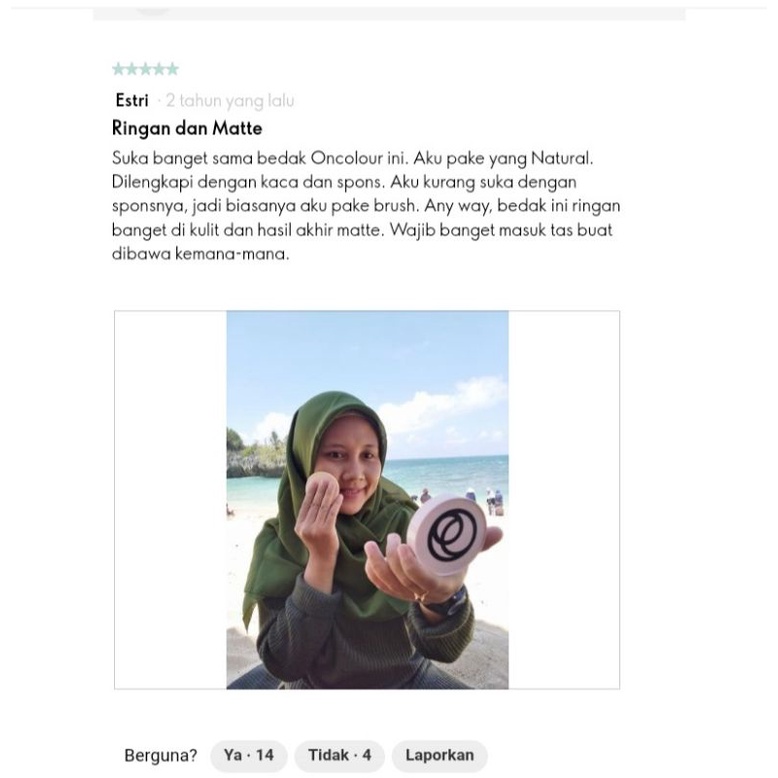Screen dimensions: 778x778
Task: Vote 'Tidak' on the review
Action: click(339, 755)
